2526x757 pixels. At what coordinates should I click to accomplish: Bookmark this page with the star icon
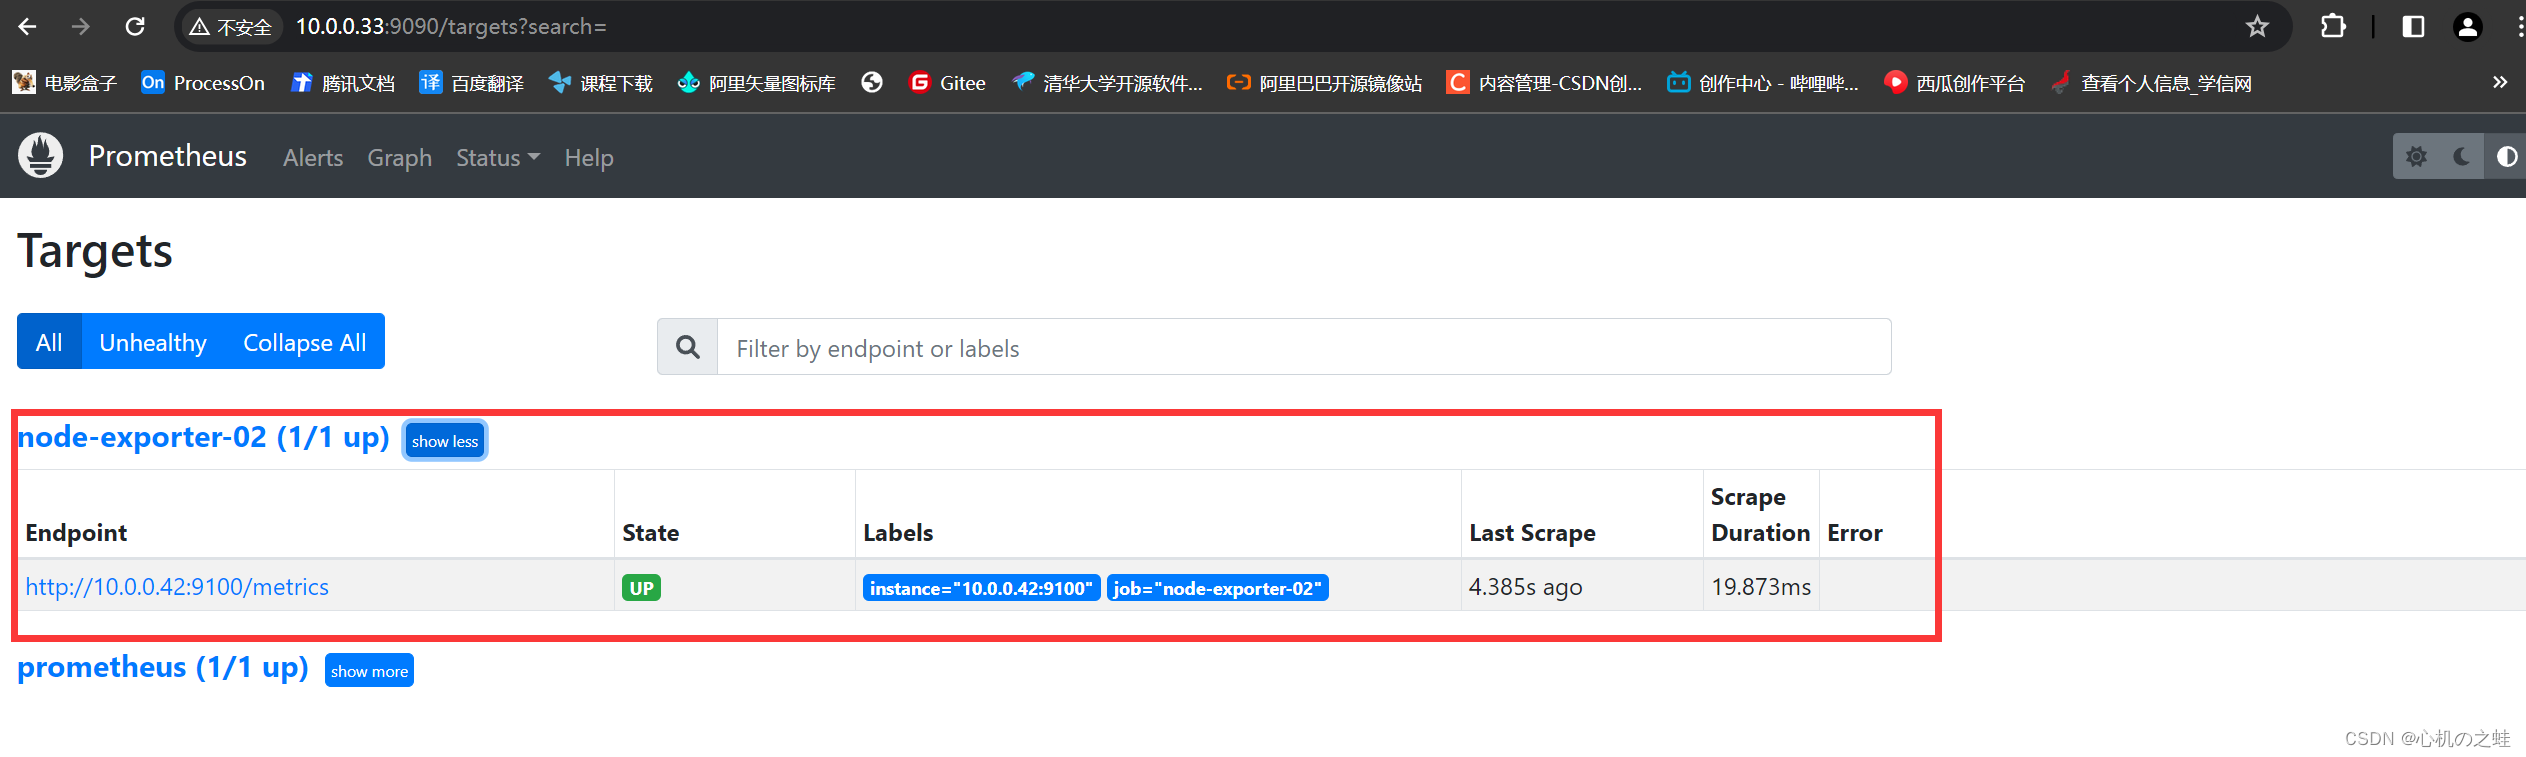(2257, 27)
